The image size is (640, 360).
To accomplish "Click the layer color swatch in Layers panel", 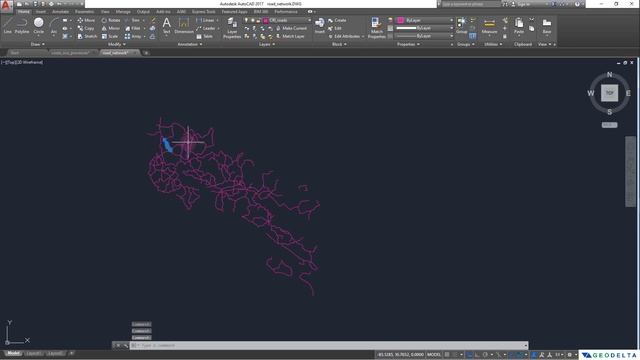I will (266, 20).
